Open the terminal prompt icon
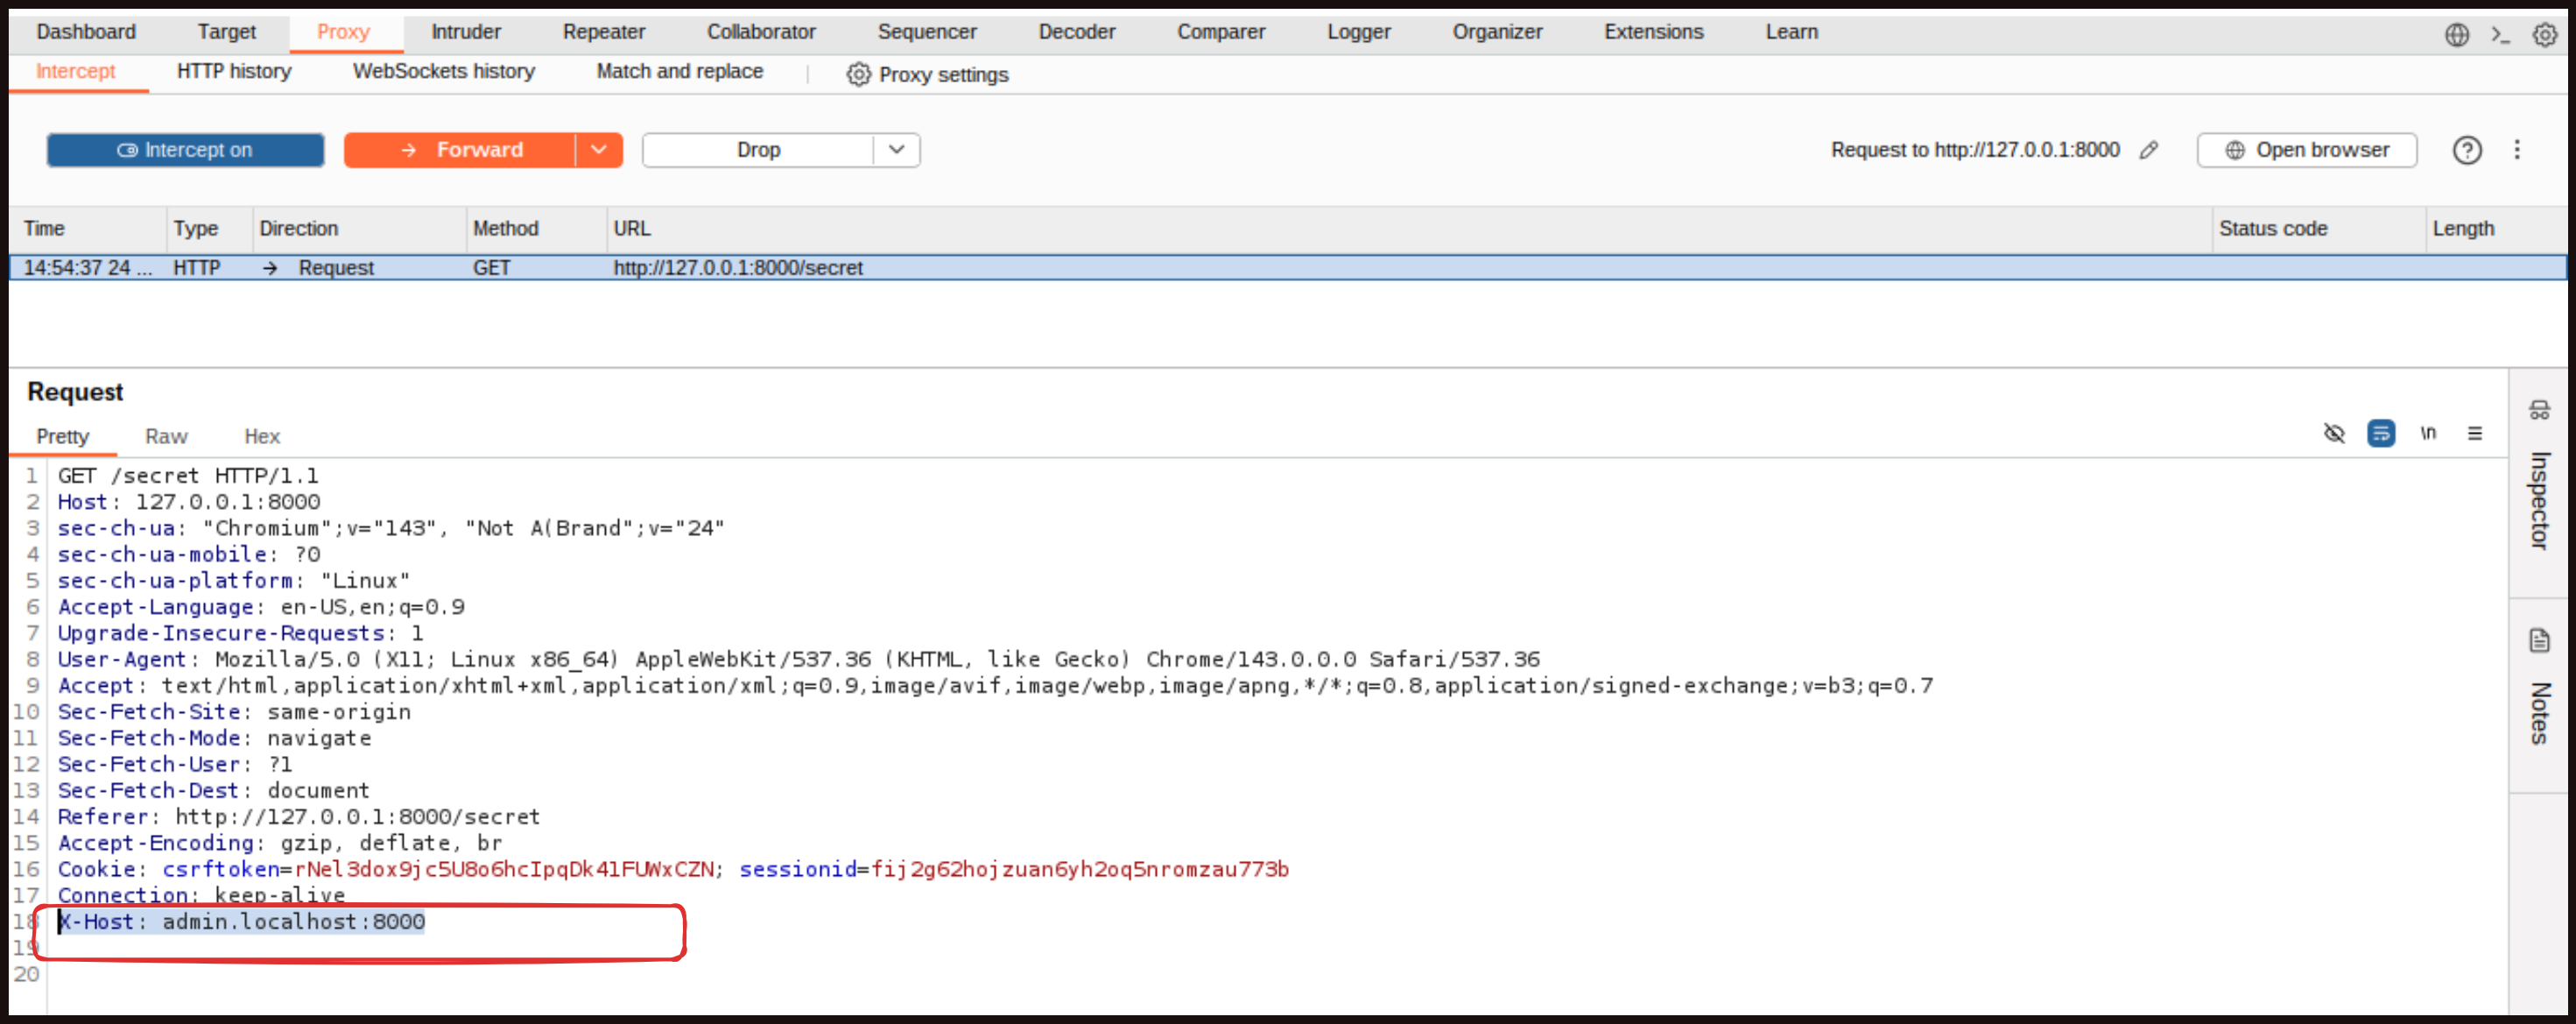This screenshot has height=1024, width=2576. (x=2500, y=35)
